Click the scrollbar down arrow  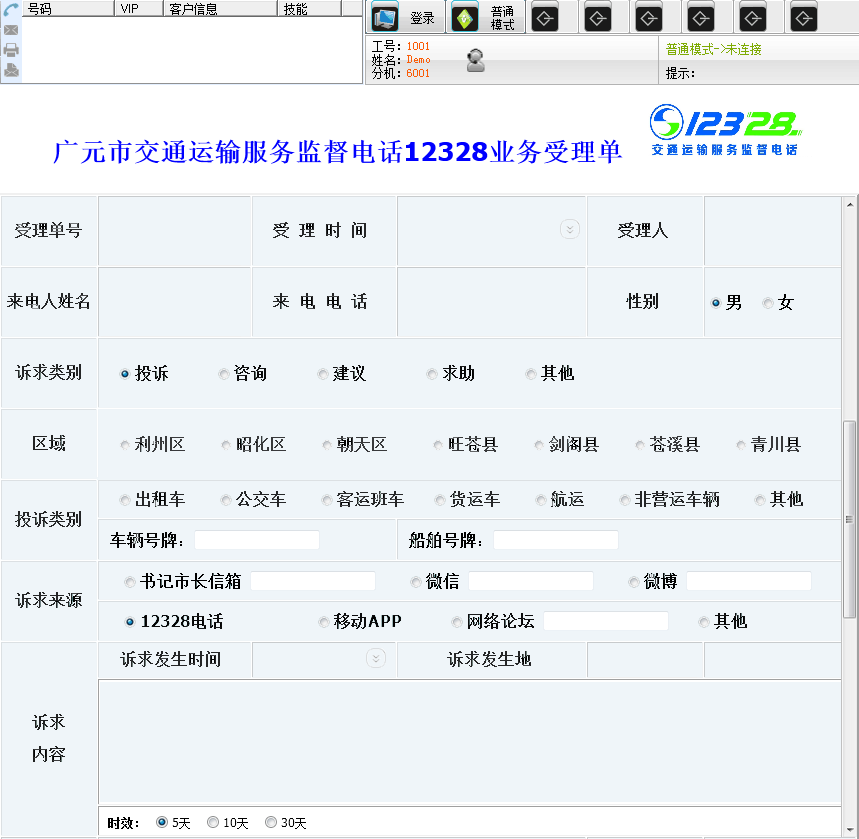pyautogui.click(x=850, y=830)
